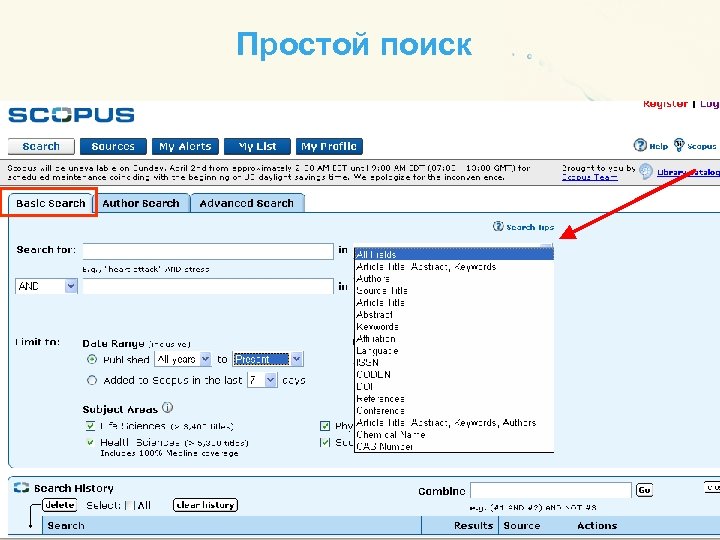Open the Help question-mark icon
The width and height of the screenshot is (720, 540).
[x=640, y=146]
